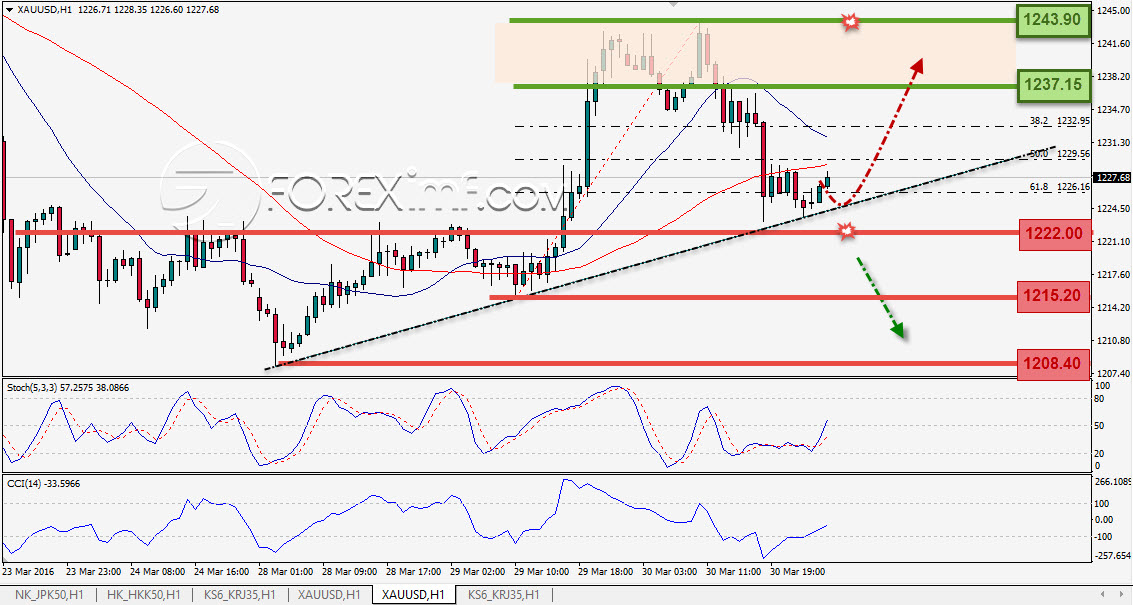Click the Stoch(5,3,3) indicator label
The image size is (1133, 605).
[68, 388]
